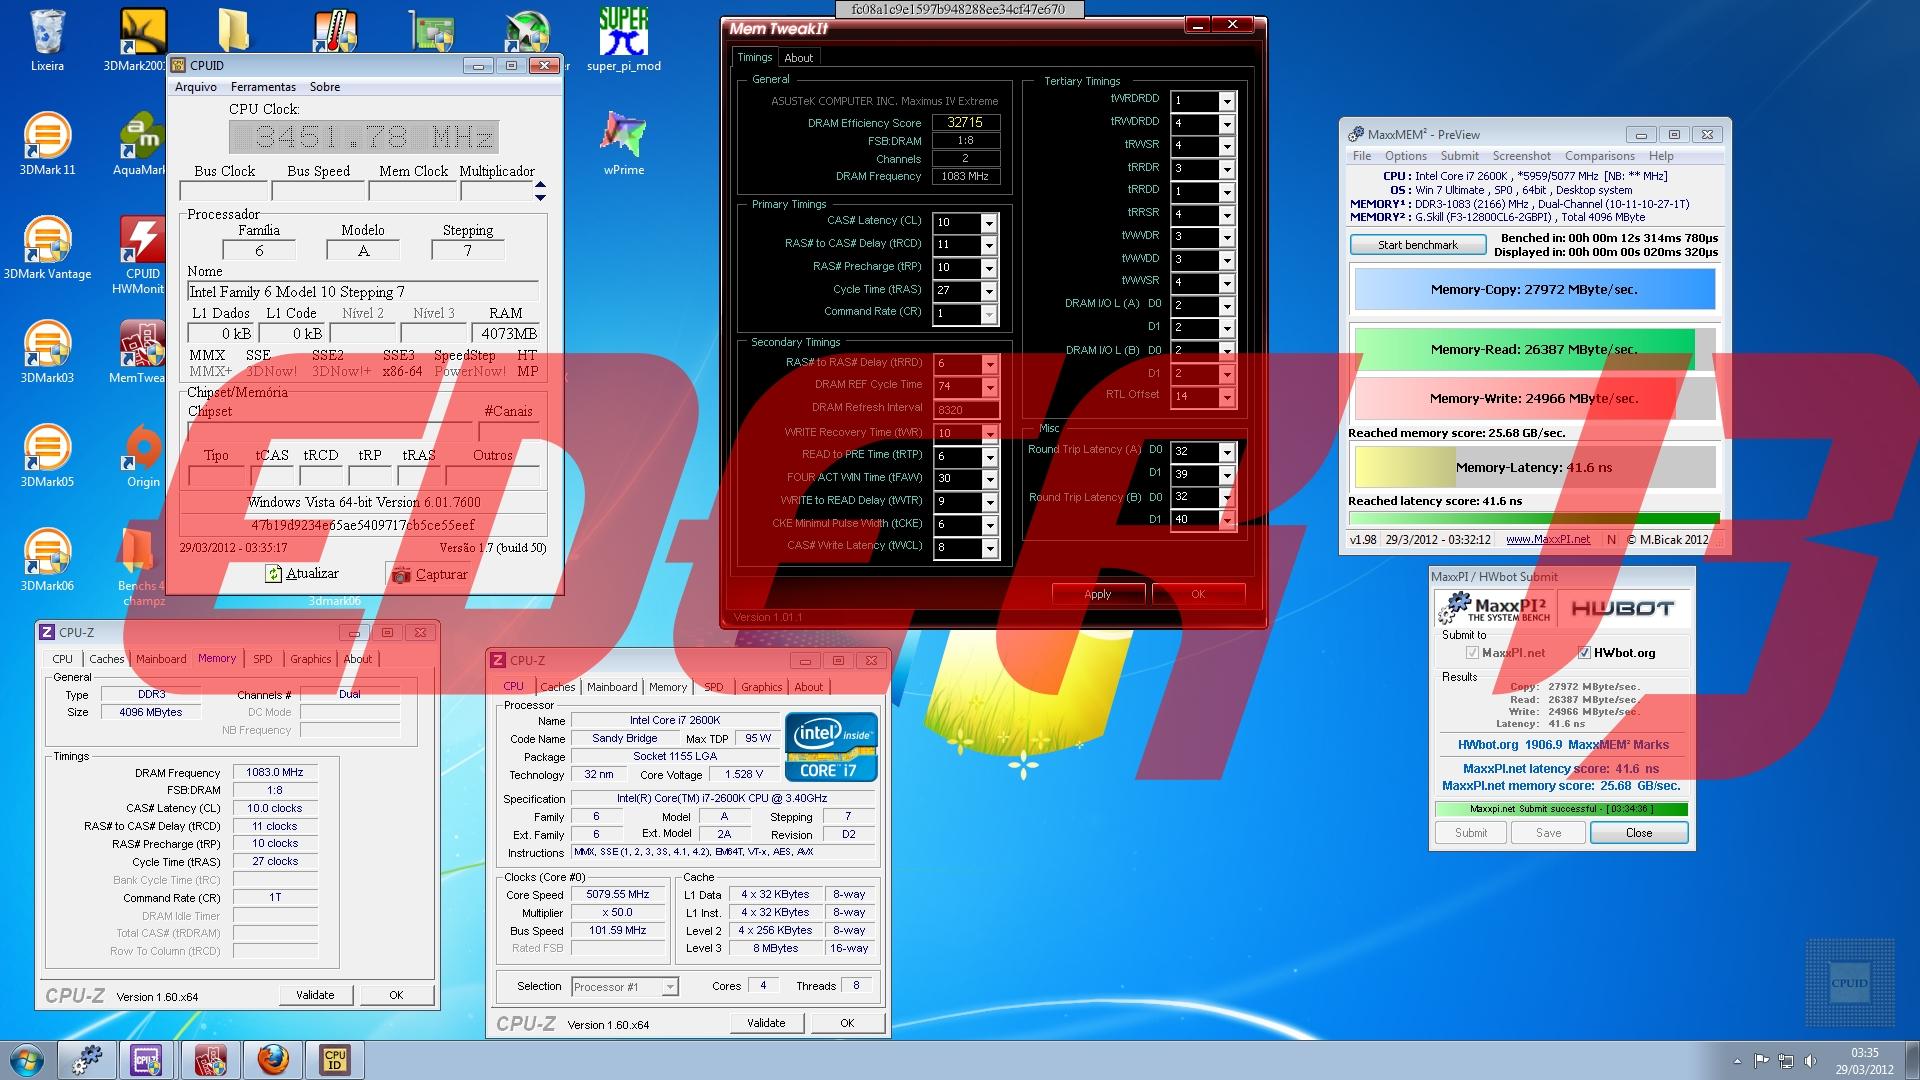Open Processor #1 selection dropdown in CPU-Z
1920x1080 pixels.
click(x=670, y=987)
